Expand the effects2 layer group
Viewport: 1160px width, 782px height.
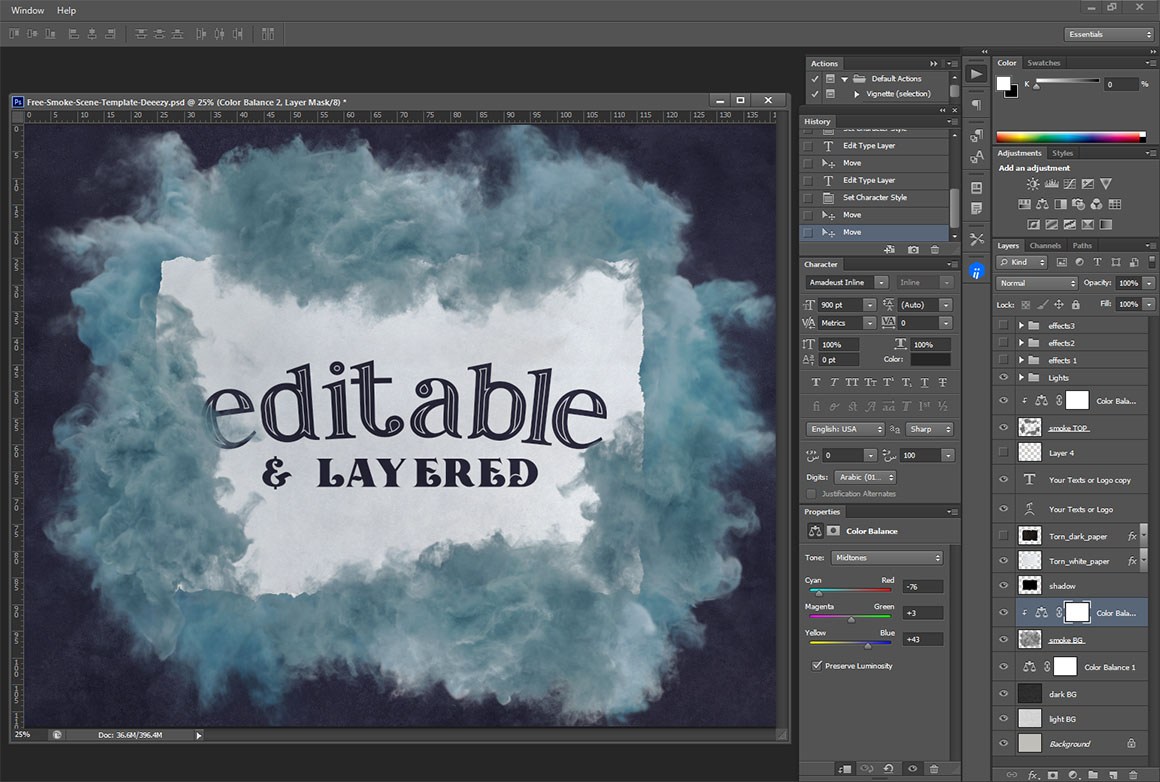1022,343
